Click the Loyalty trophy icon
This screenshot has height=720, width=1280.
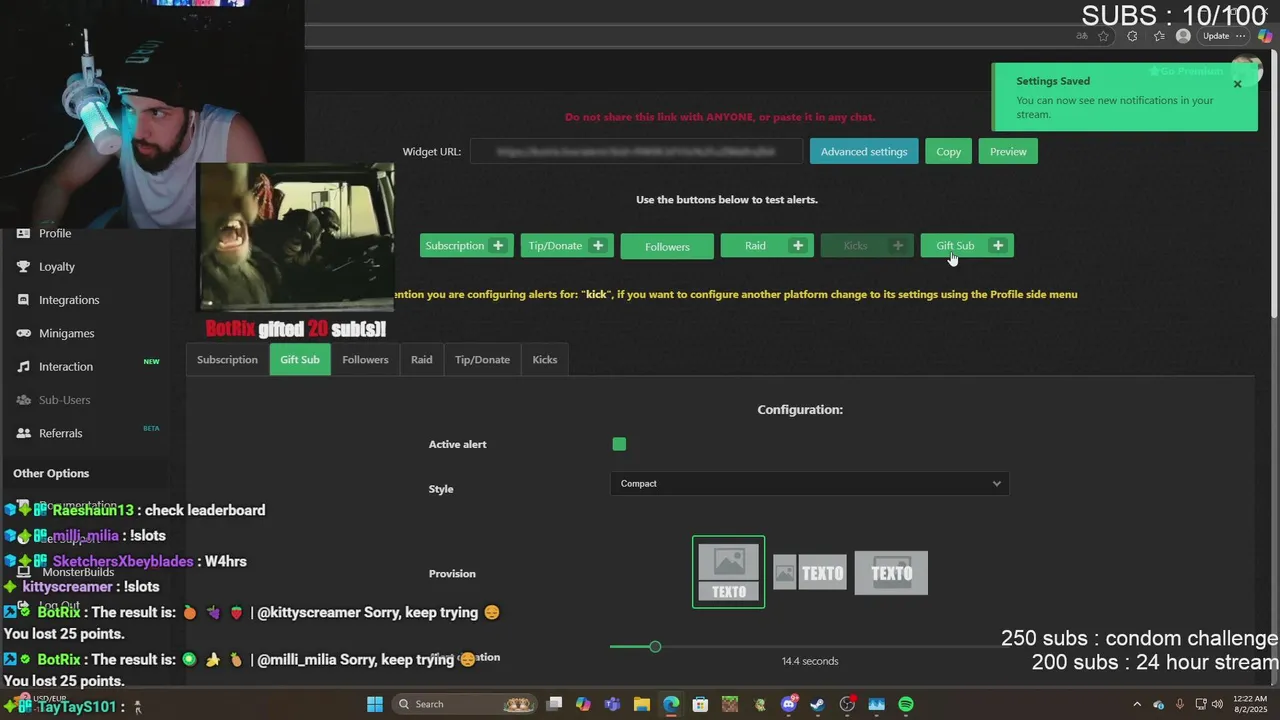pos(24,267)
